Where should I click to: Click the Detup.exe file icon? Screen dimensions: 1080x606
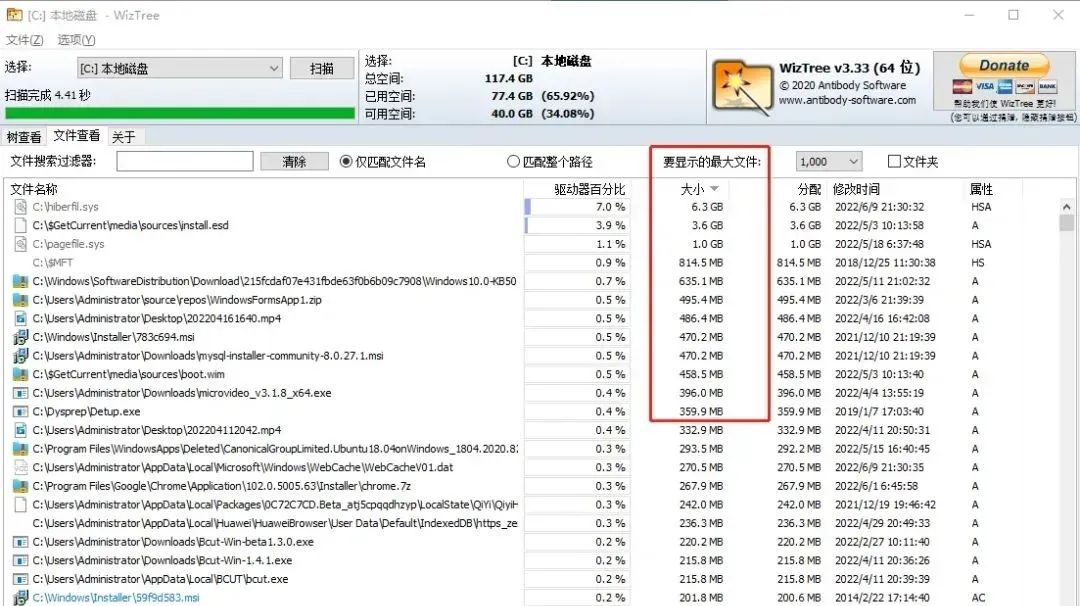tap(21, 411)
